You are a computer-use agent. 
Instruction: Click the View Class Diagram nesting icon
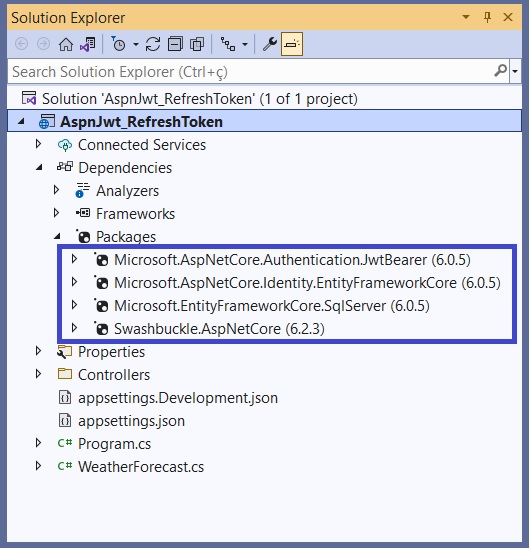(x=228, y=44)
